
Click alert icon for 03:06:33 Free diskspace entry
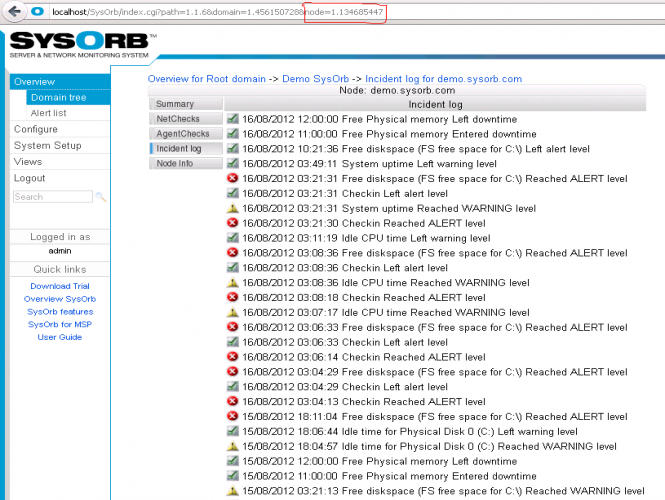pyautogui.click(x=232, y=327)
